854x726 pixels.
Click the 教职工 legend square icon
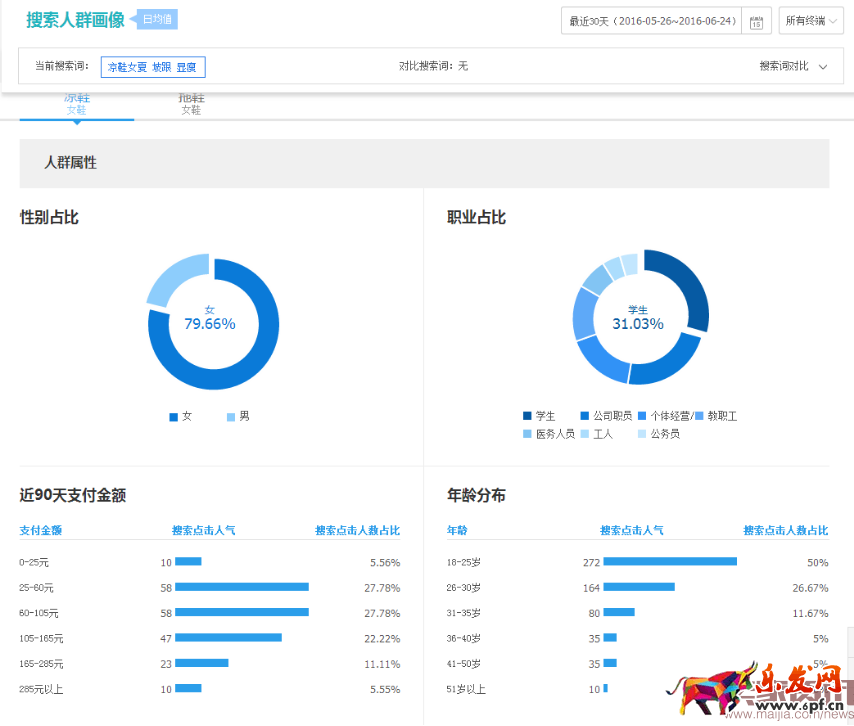(x=699, y=416)
